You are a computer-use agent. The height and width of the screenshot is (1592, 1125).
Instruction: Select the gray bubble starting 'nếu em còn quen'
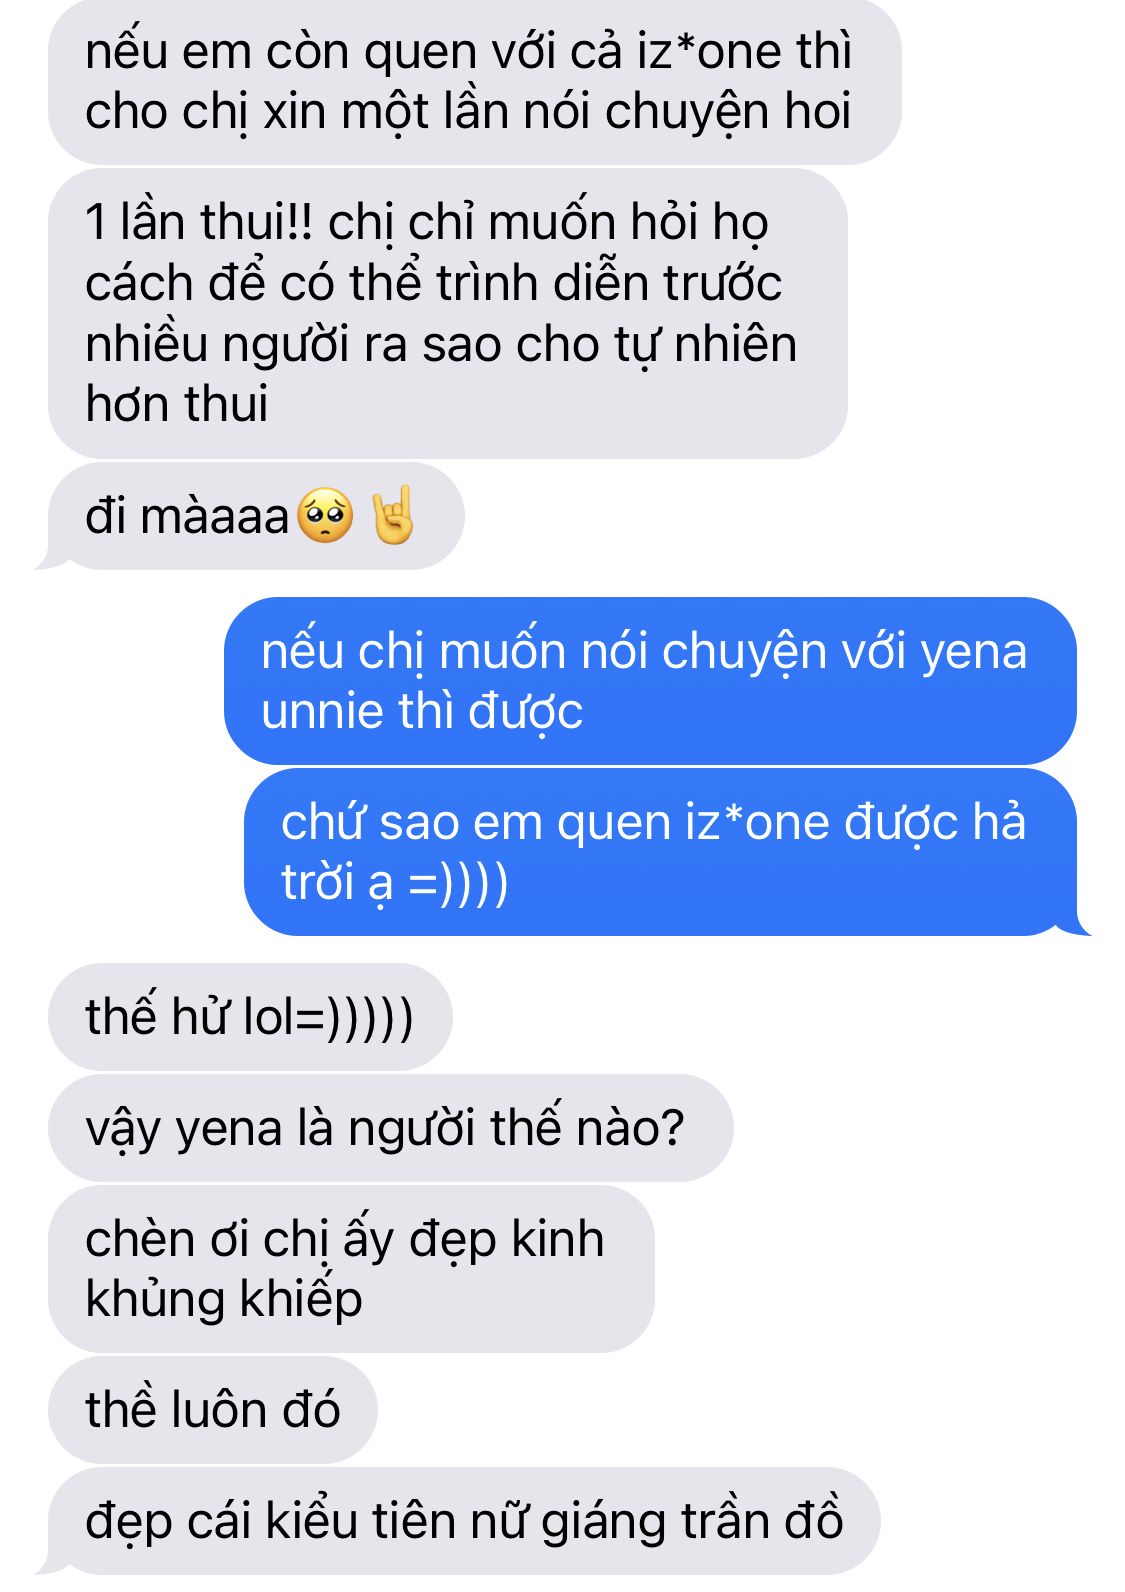pos(475,82)
